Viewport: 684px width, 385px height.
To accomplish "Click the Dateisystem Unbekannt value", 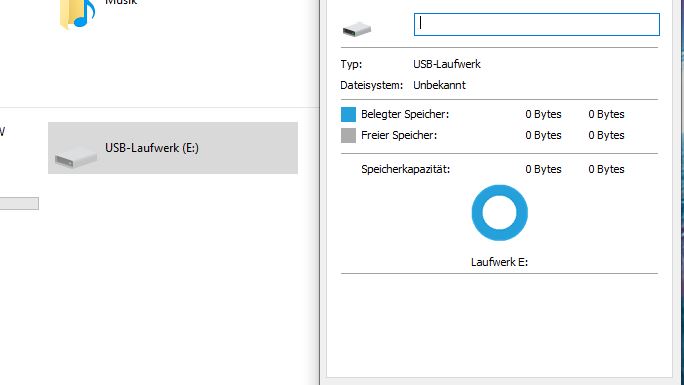I will (439, 85).
